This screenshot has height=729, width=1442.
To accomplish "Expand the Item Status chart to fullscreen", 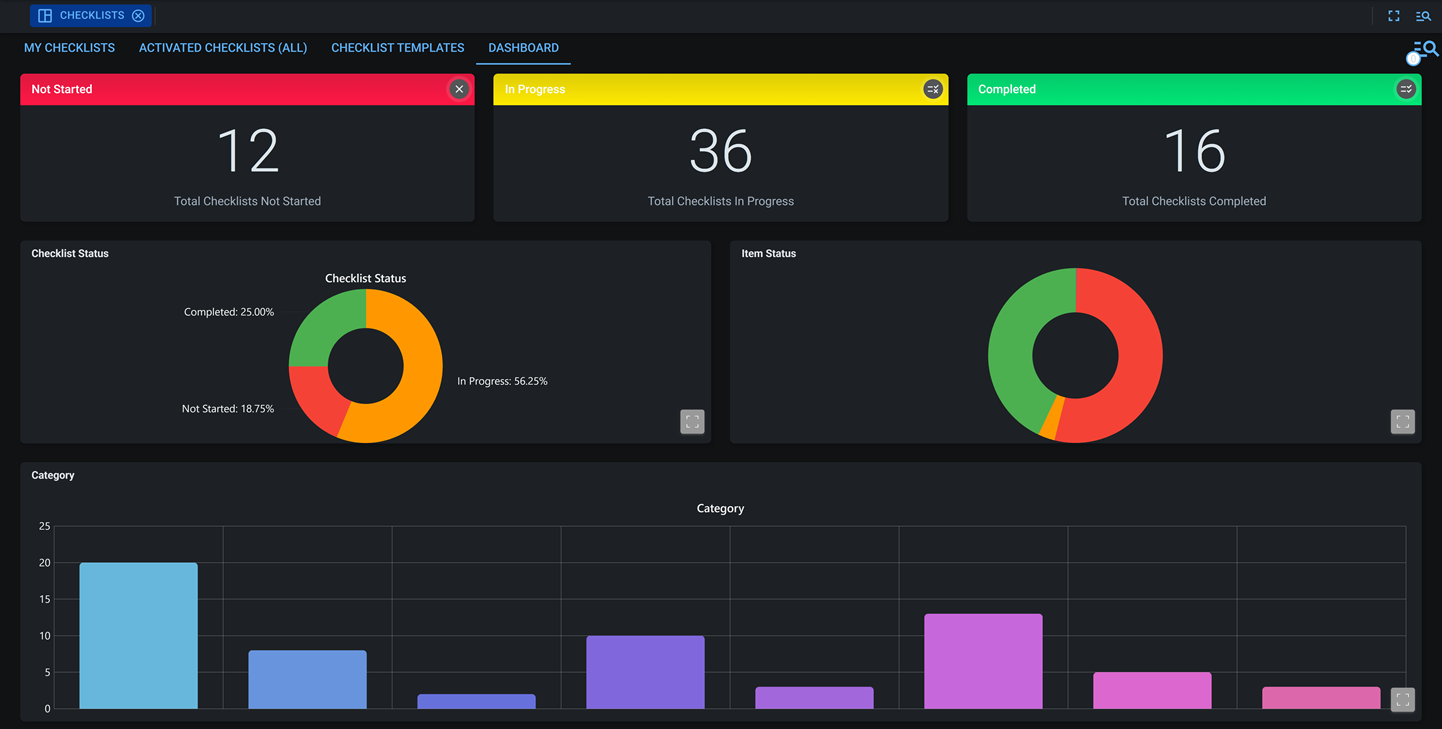I will tap(1402, 421).
